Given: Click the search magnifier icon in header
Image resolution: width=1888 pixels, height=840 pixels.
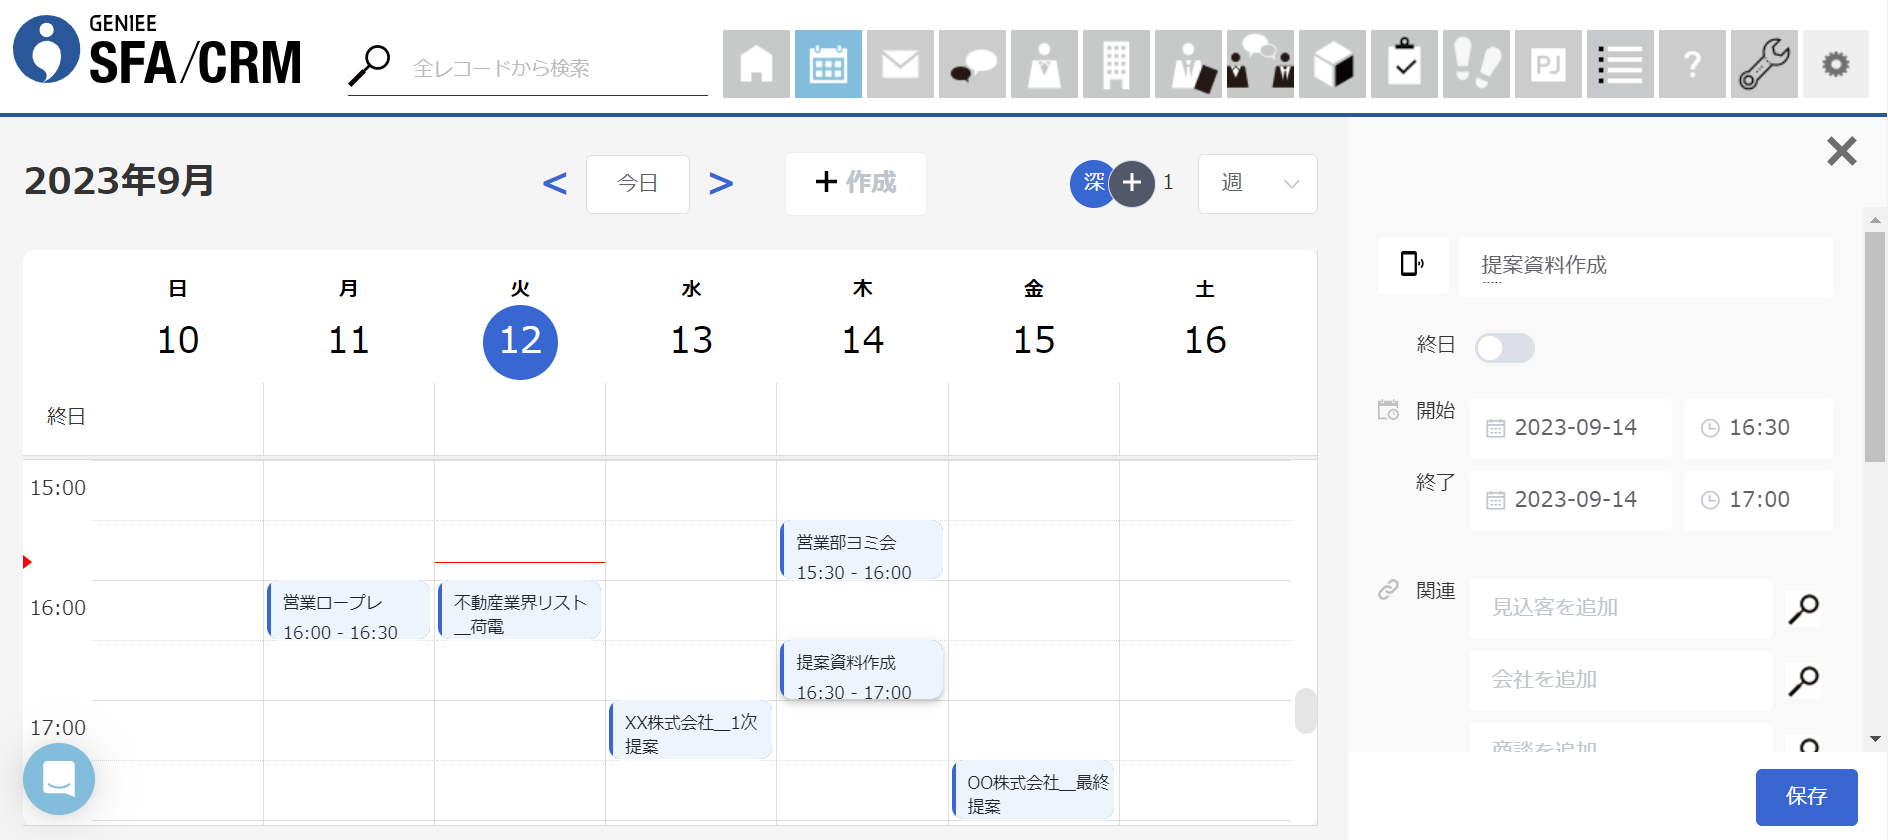Looking at the screenshot, I should [x=370, y=66].
